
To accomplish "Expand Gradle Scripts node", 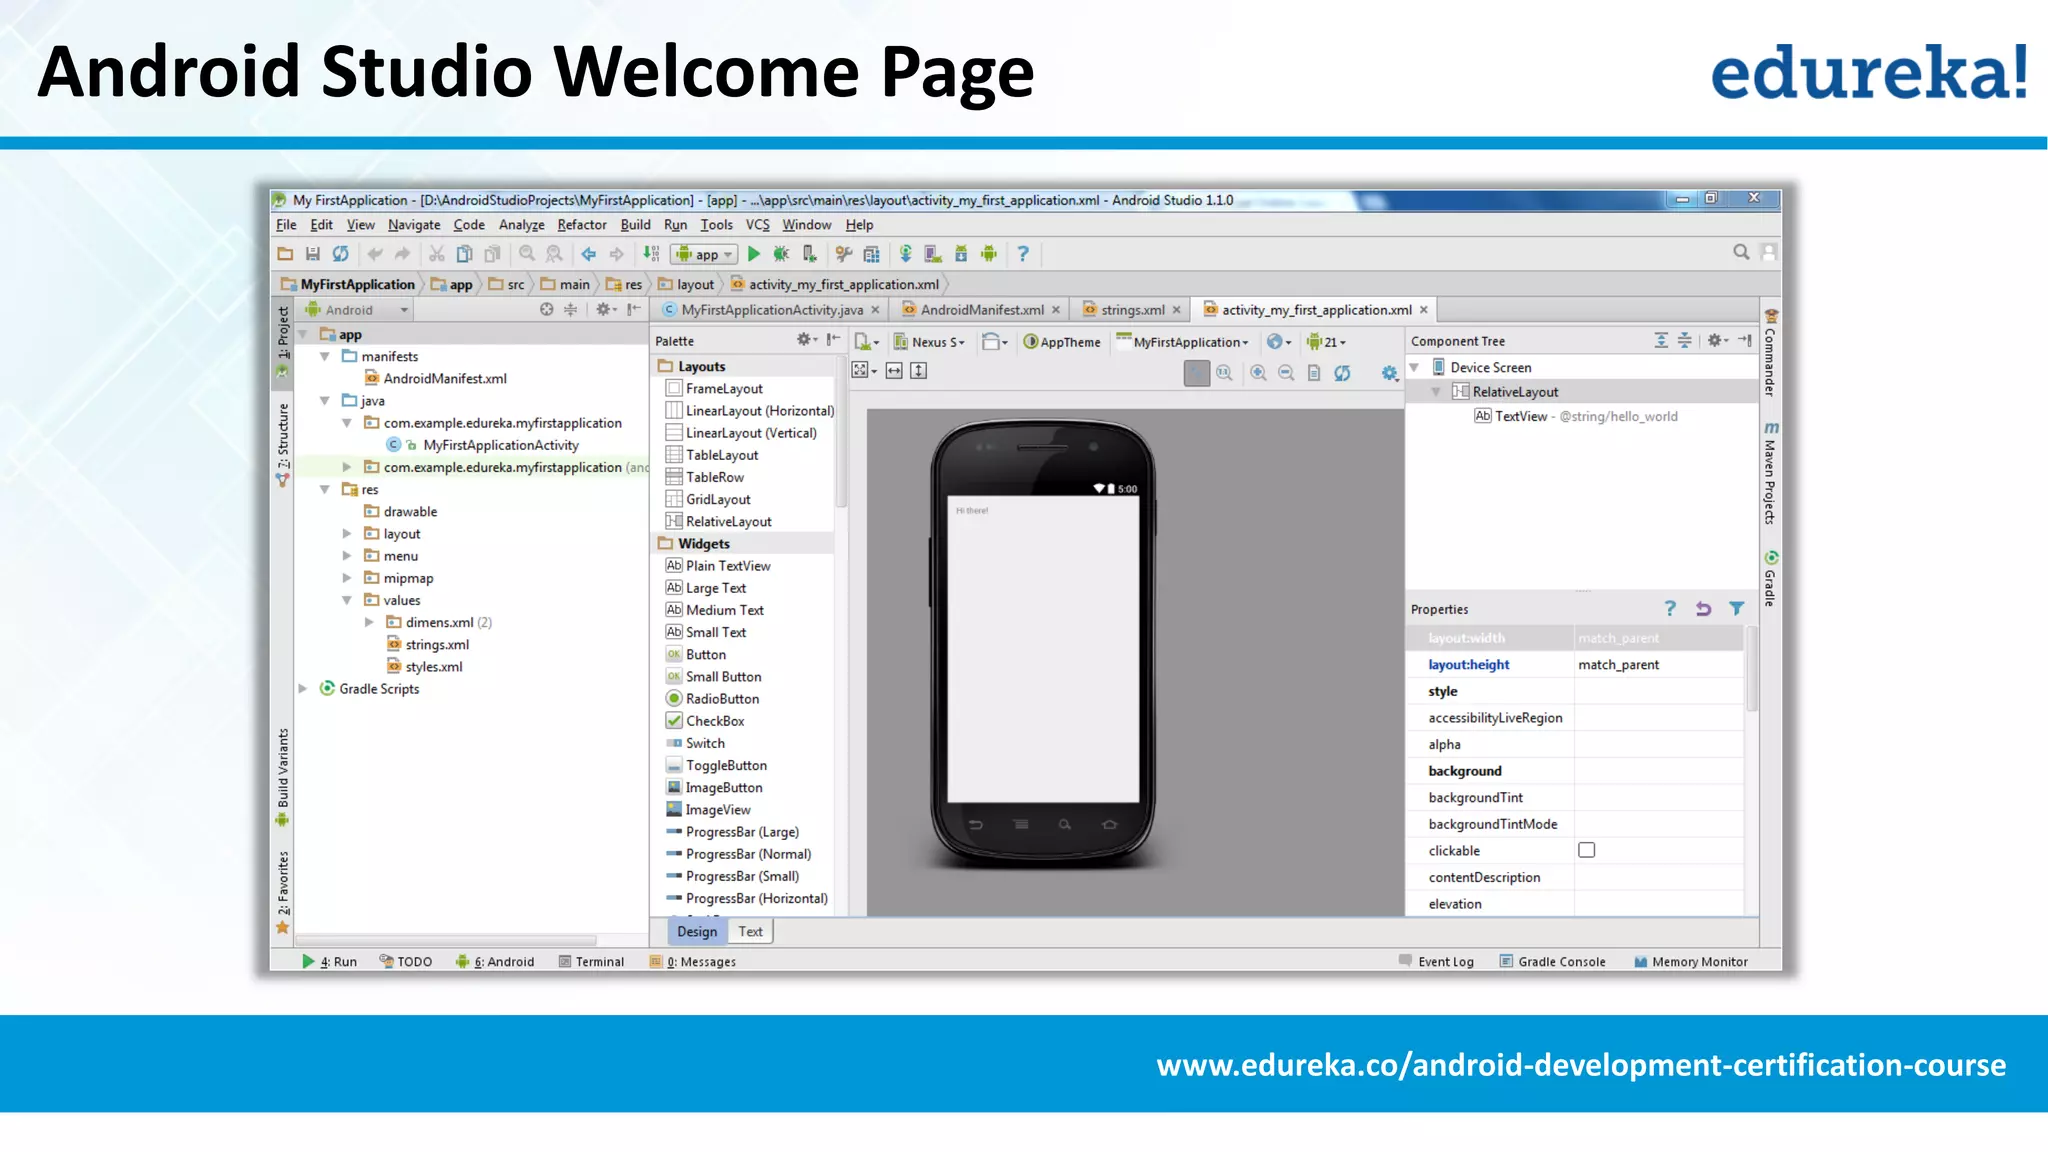I will pos(303,689).
